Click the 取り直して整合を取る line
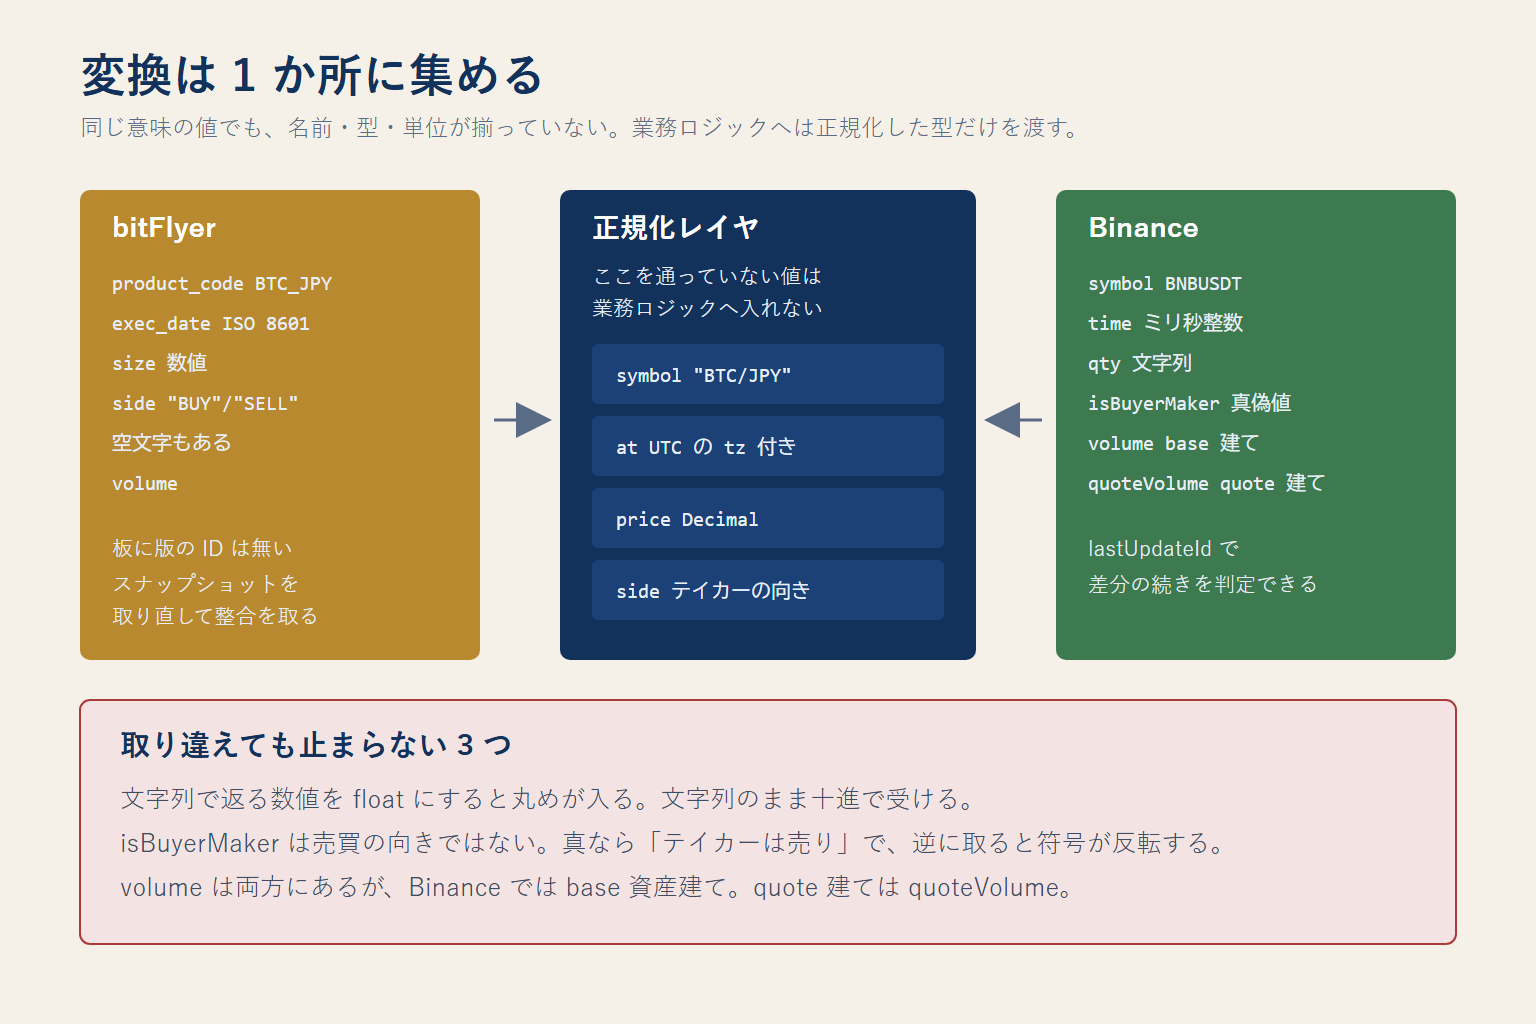Viewport: 1536px width, 1024px height. click(x=215, y=616)
